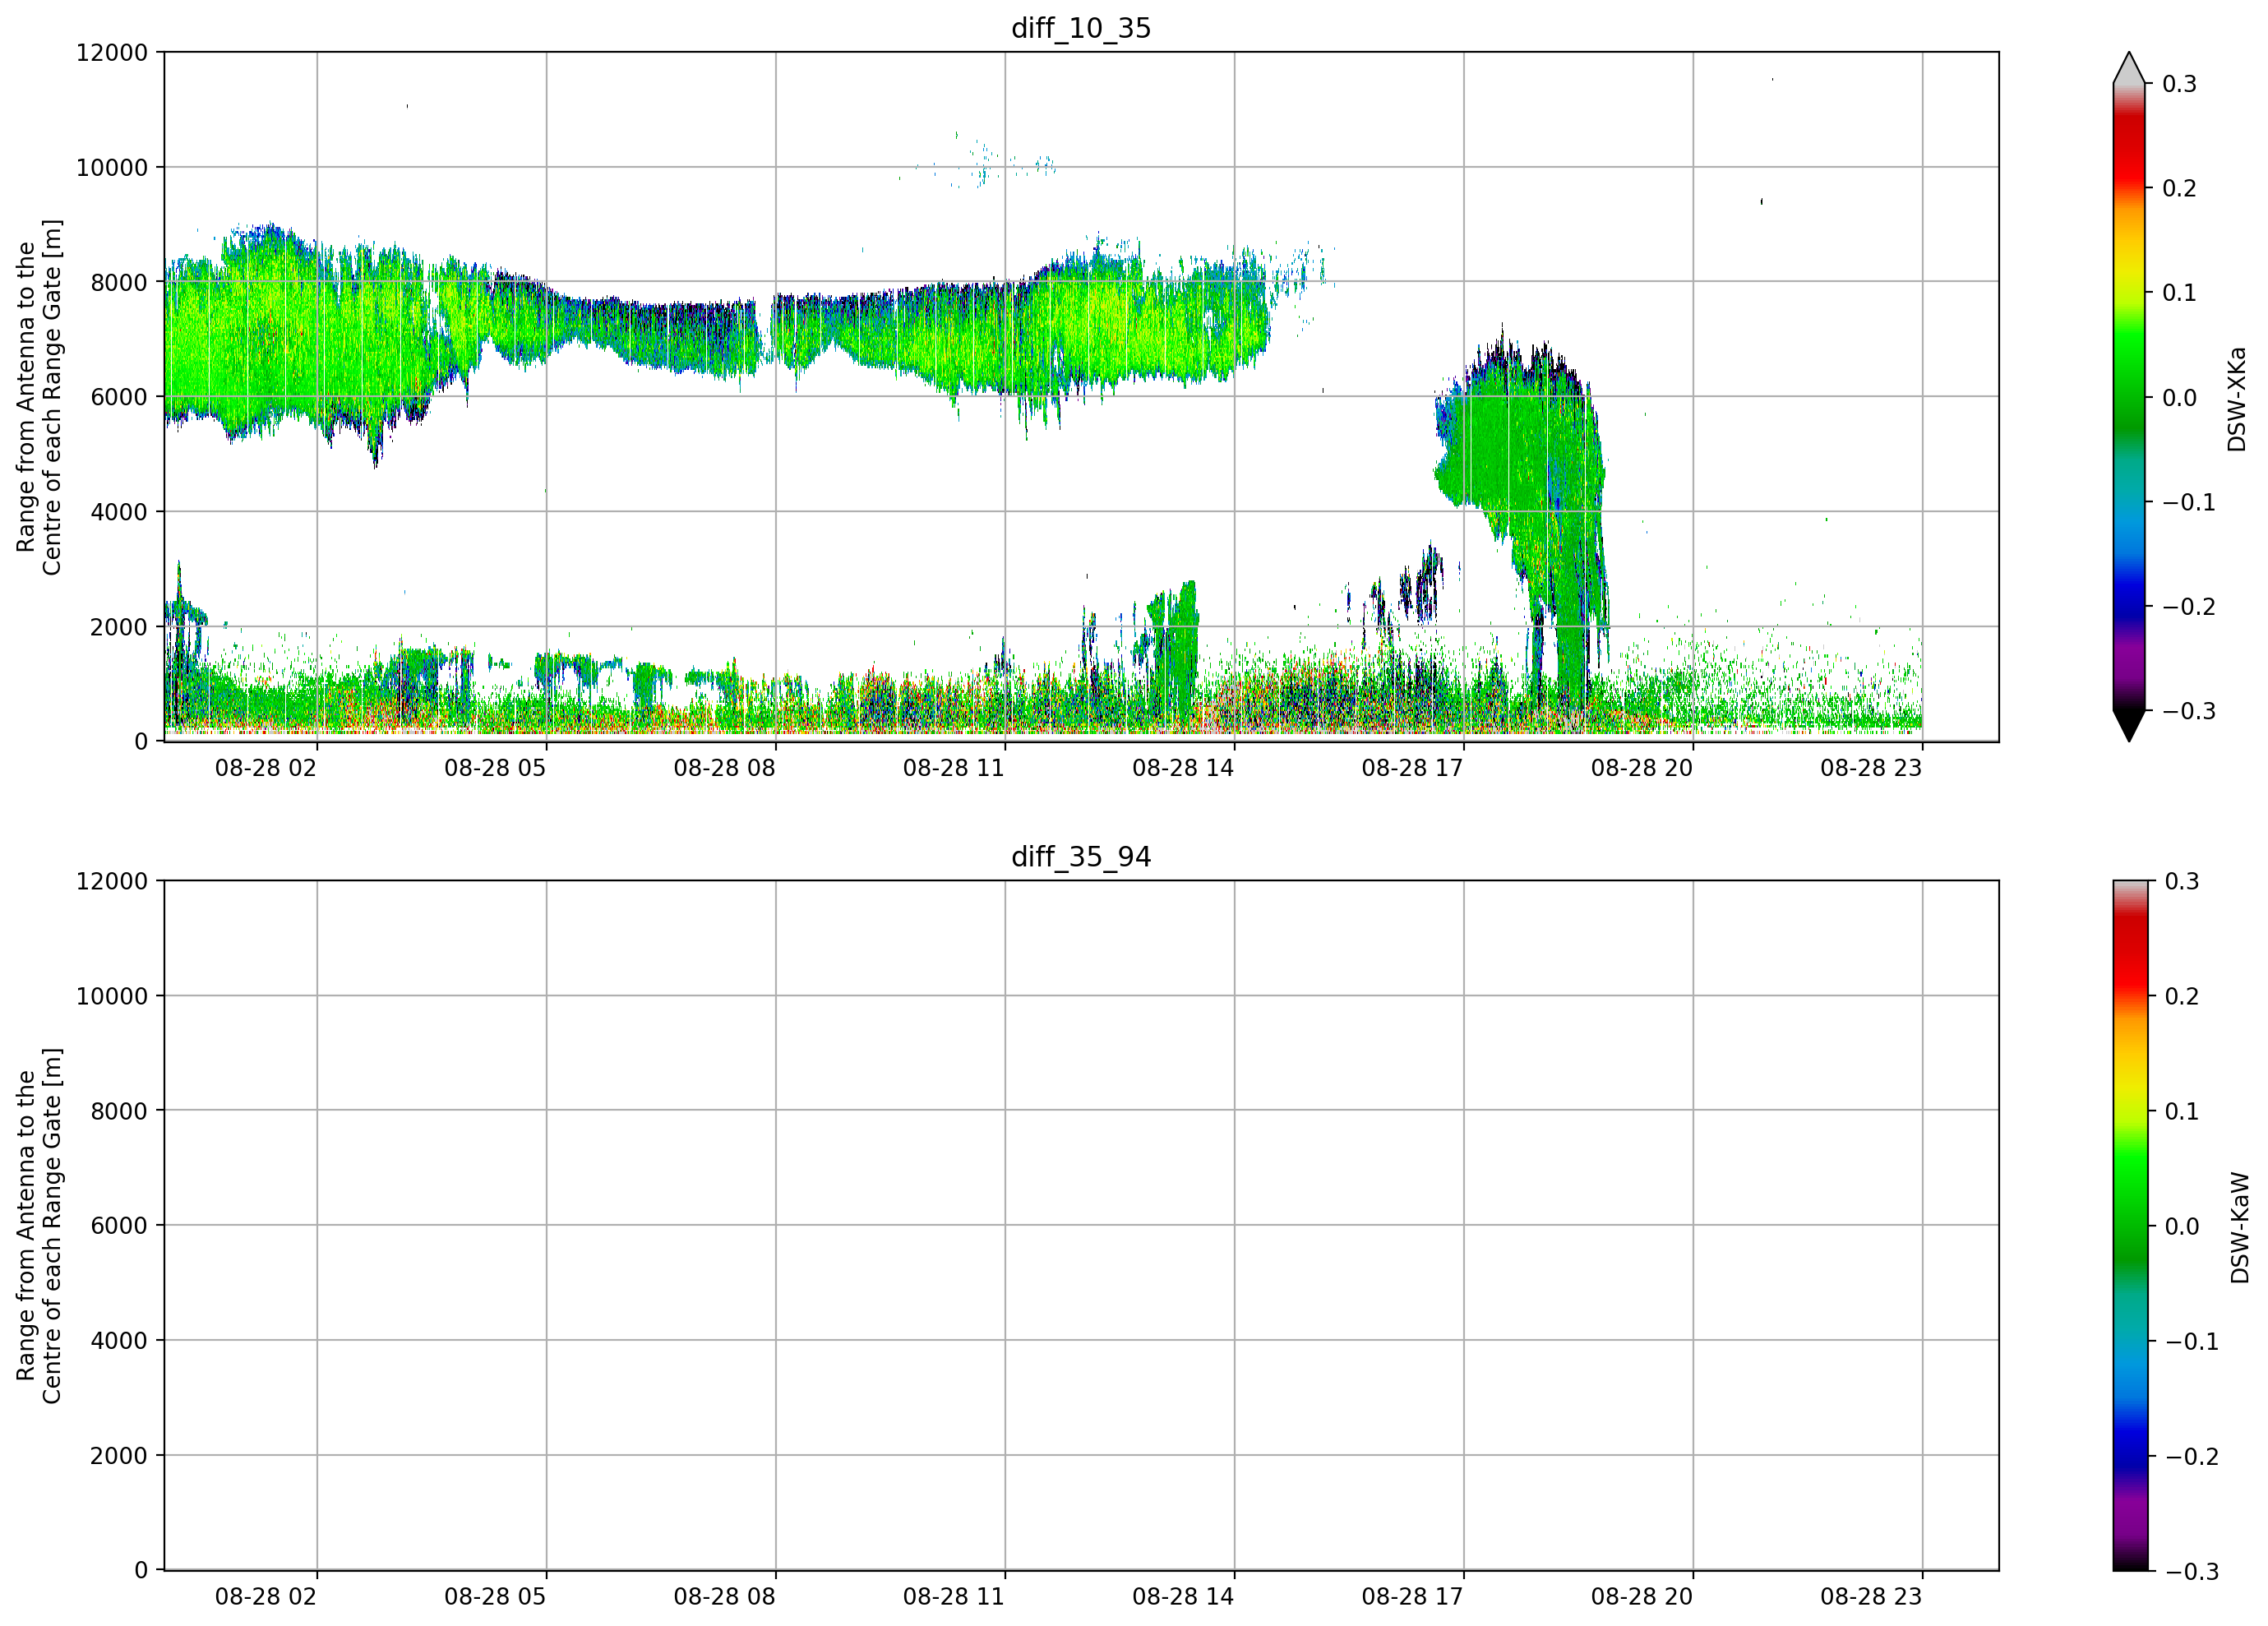This screenshot has height=1626, width=2268.
Task: Click the diff_35_94 plot title
Action: pyautogui.click(x=1081, y=857)
